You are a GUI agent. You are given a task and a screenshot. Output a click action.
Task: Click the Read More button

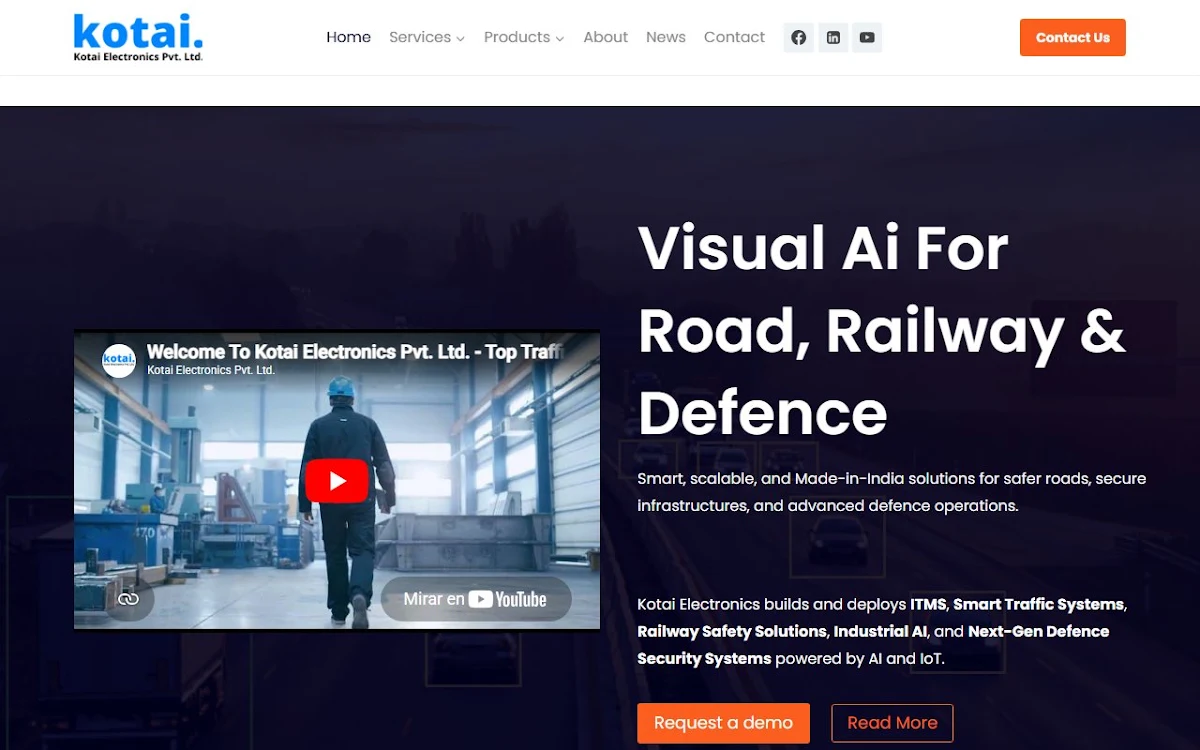[x=892, y=723]
